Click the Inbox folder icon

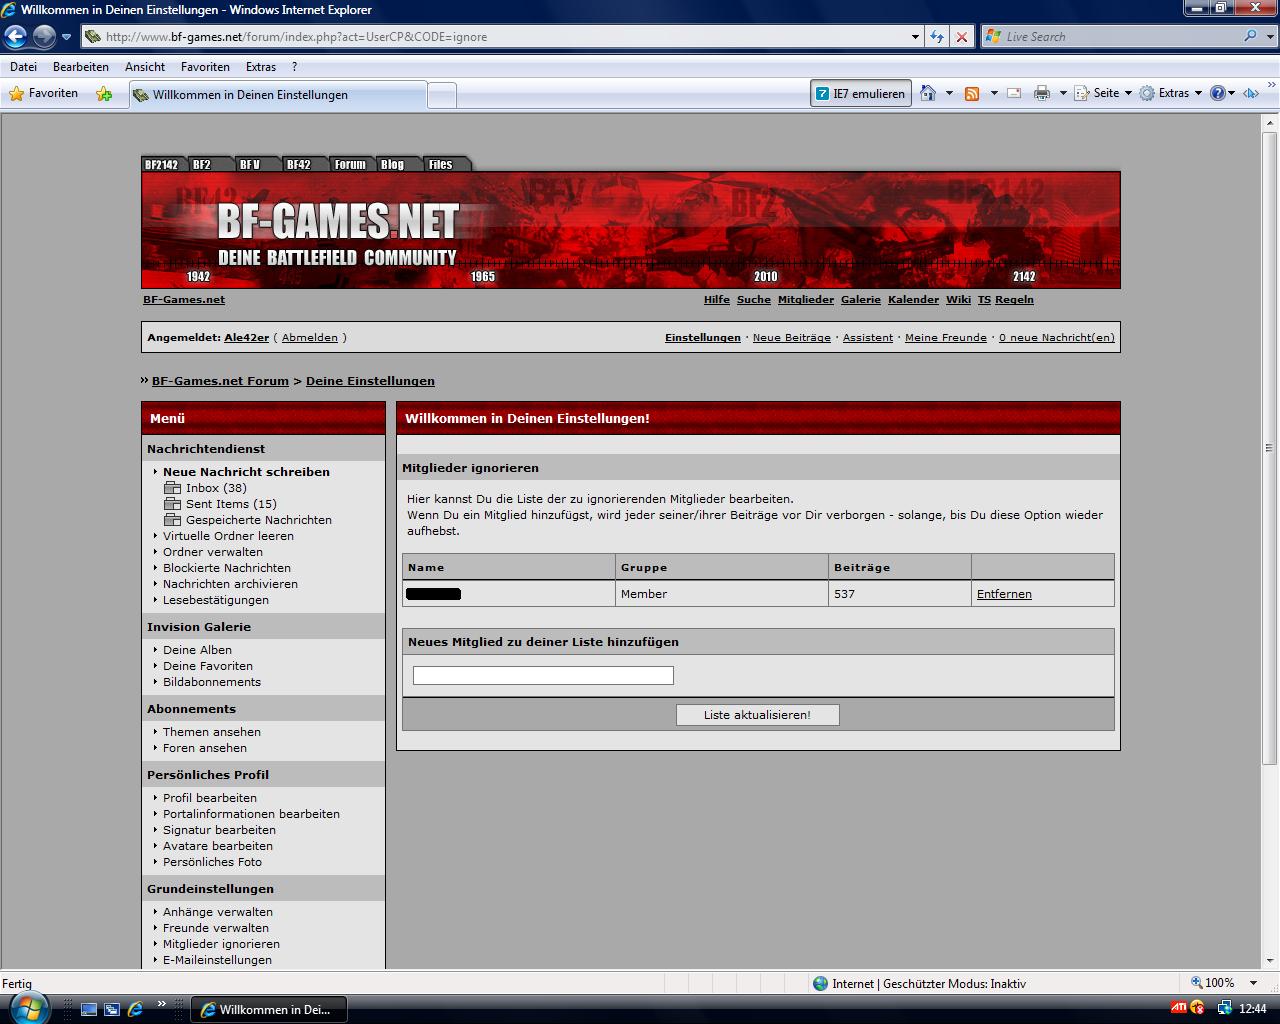click(x=172, y=488)
